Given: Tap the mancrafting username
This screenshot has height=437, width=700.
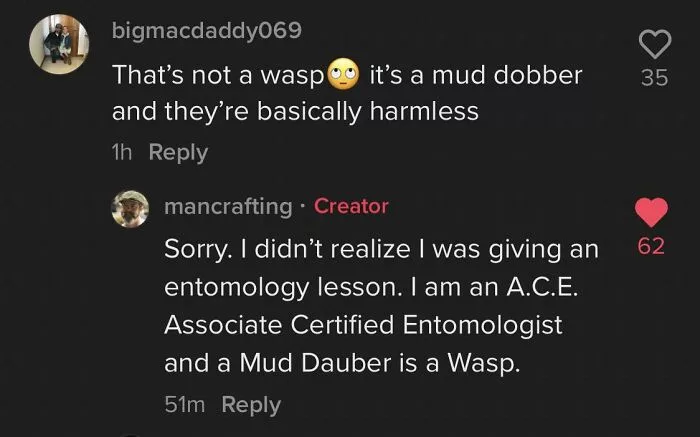Looking at the screenshot, I should (228, 206).
